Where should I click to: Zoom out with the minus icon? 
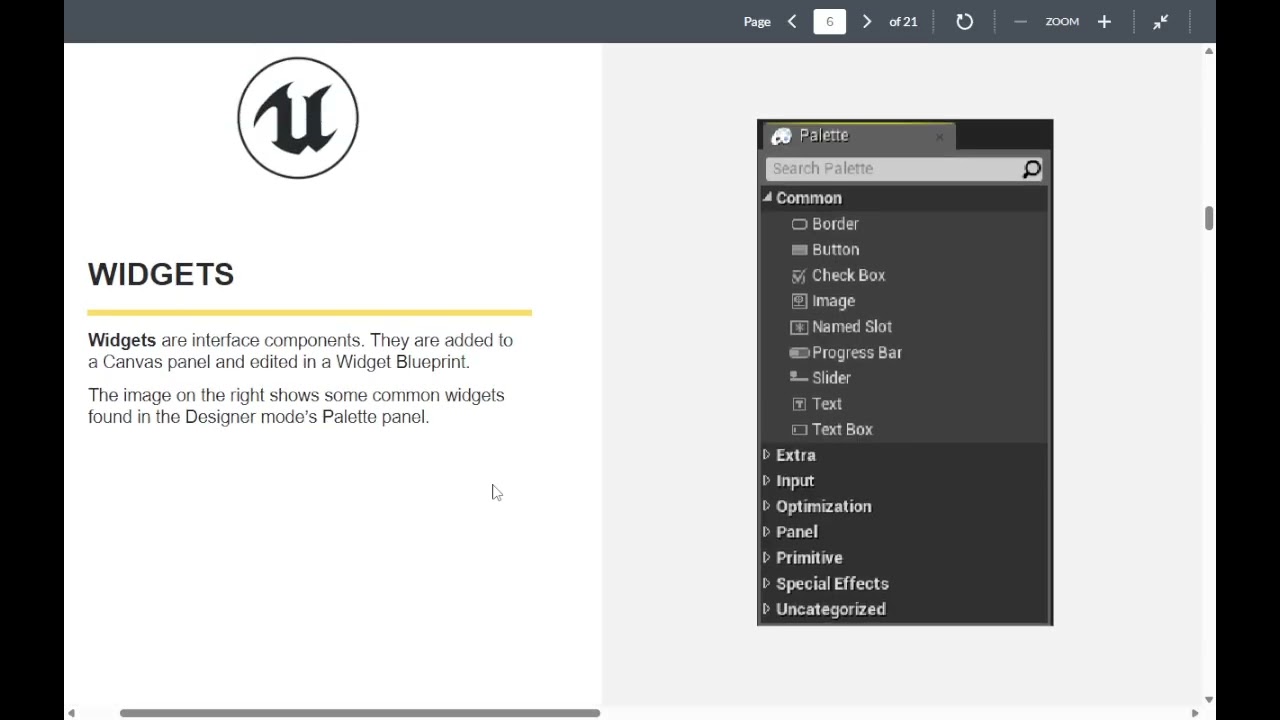click(x=1020, y=21)
